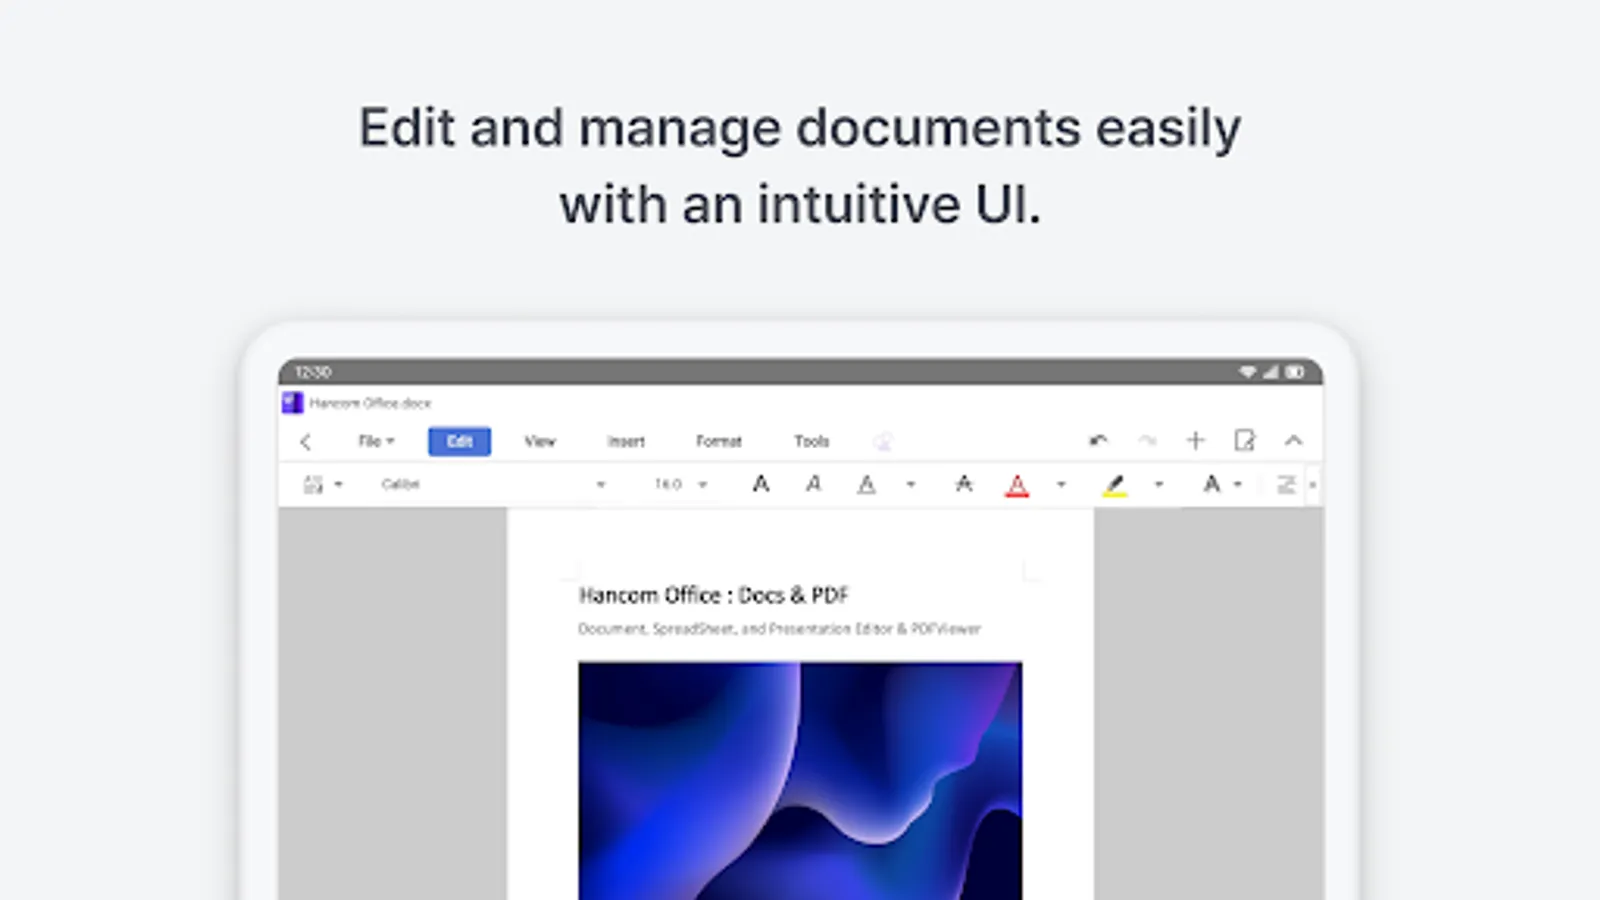Open the File menu
Screen dimensions: 1600x900
[x=376, y=441]
